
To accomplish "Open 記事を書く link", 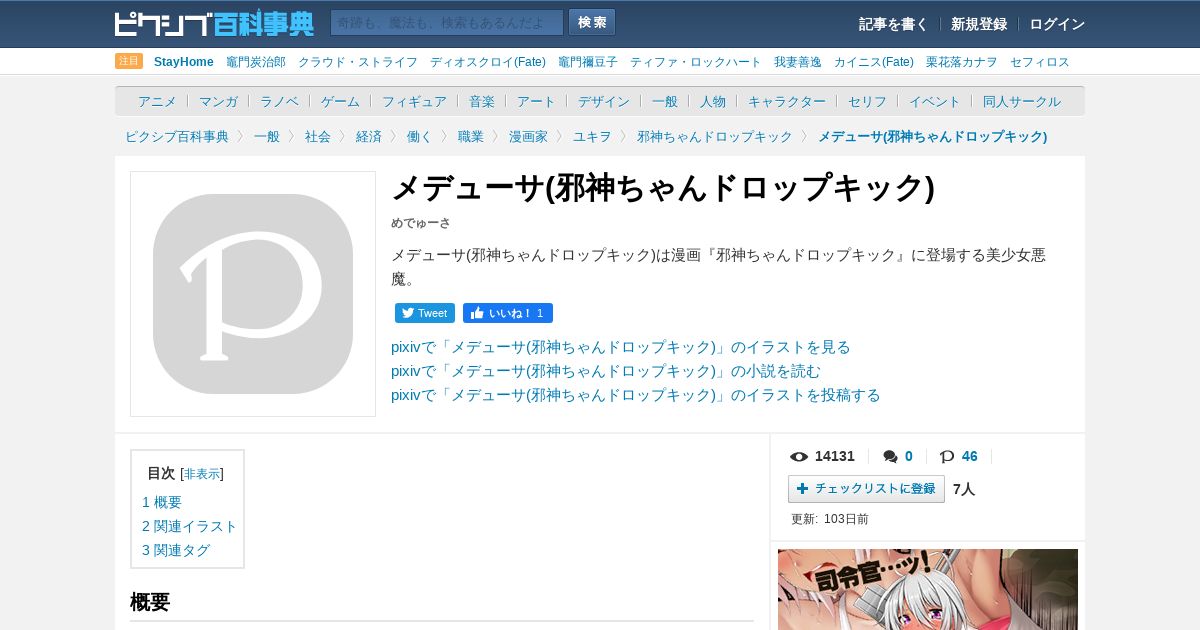I will pyautogui.click(x=893, y=24).
